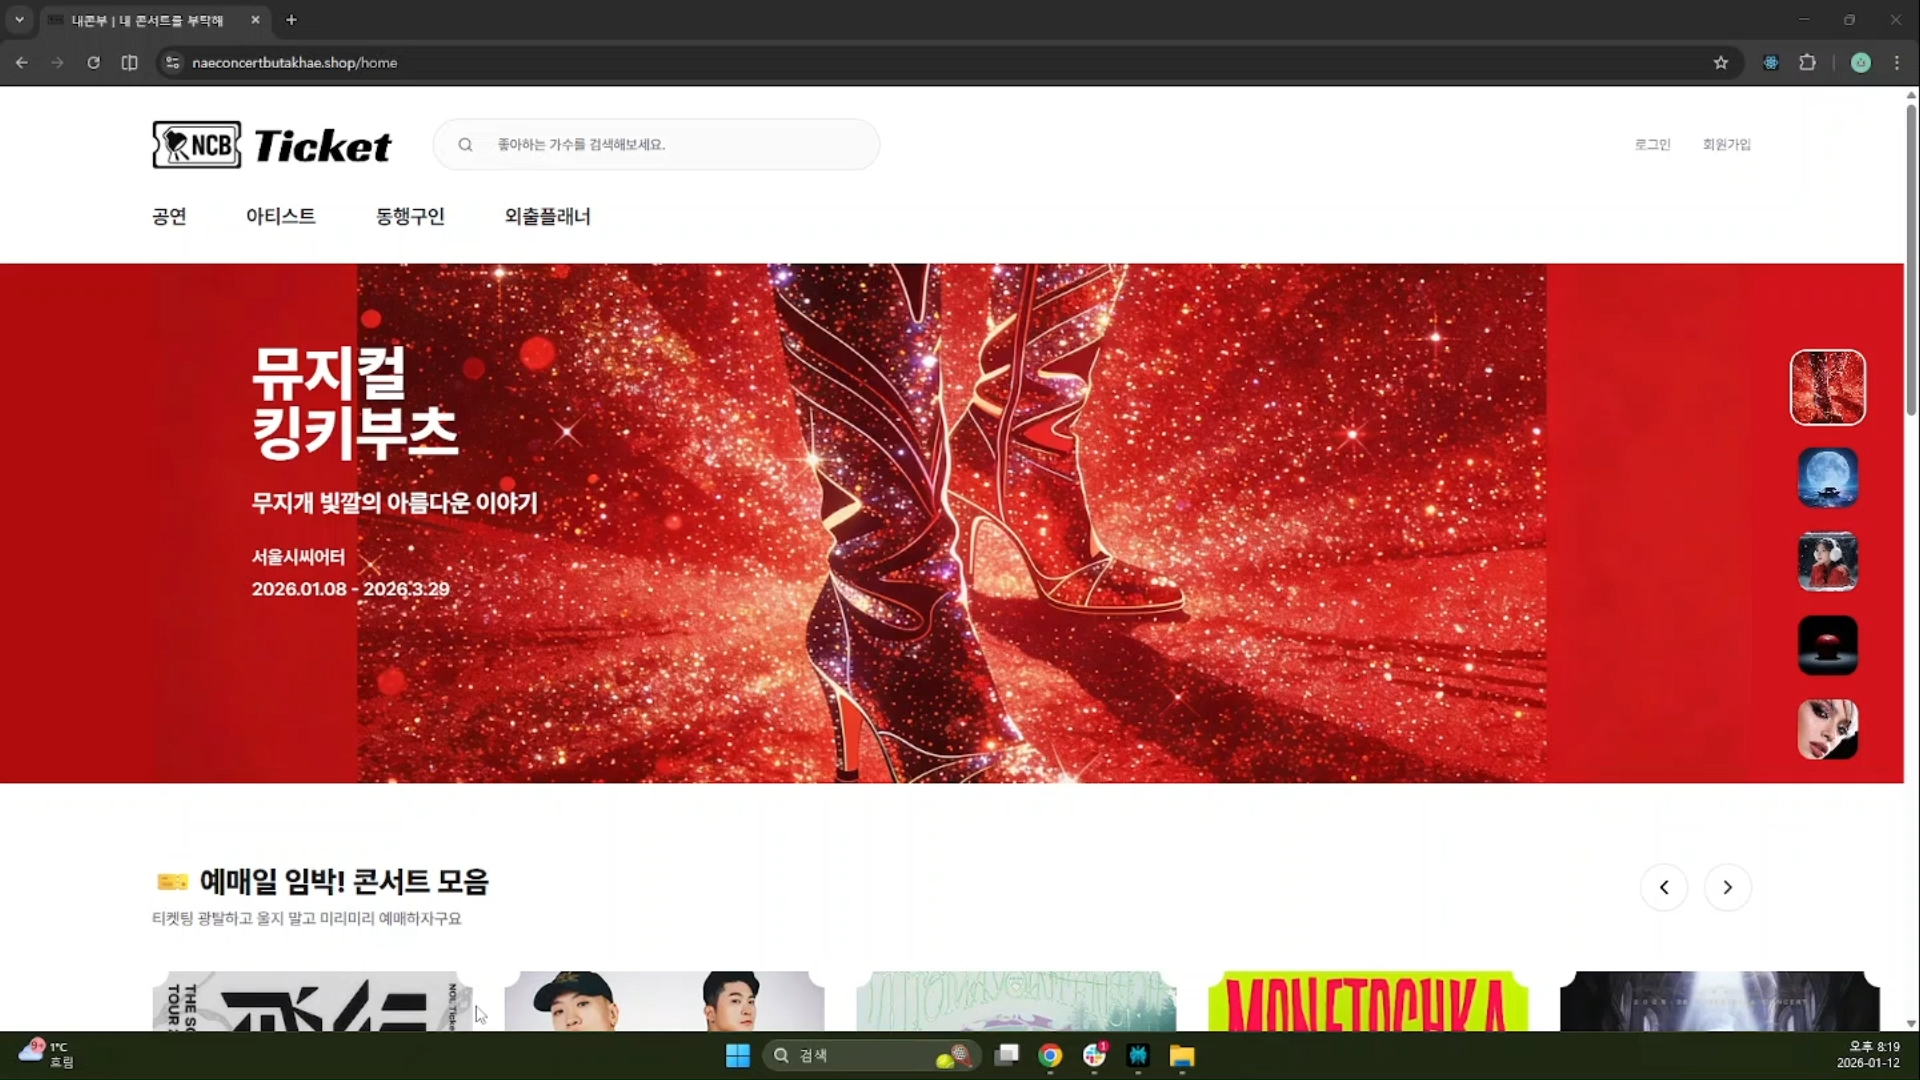Open the 아티스트 menu

(281, 216)
